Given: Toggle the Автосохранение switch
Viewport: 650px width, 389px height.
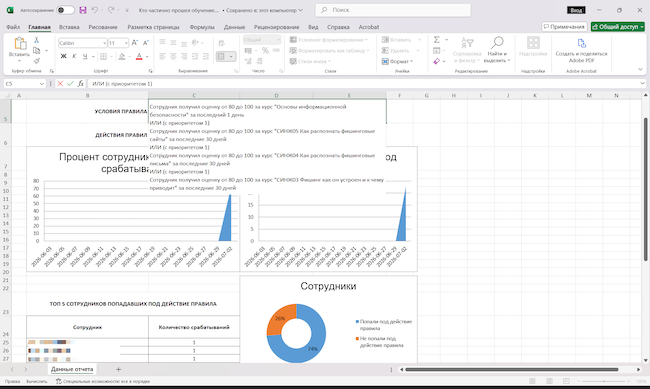Looking at the screenshot, I should [65, 10].
